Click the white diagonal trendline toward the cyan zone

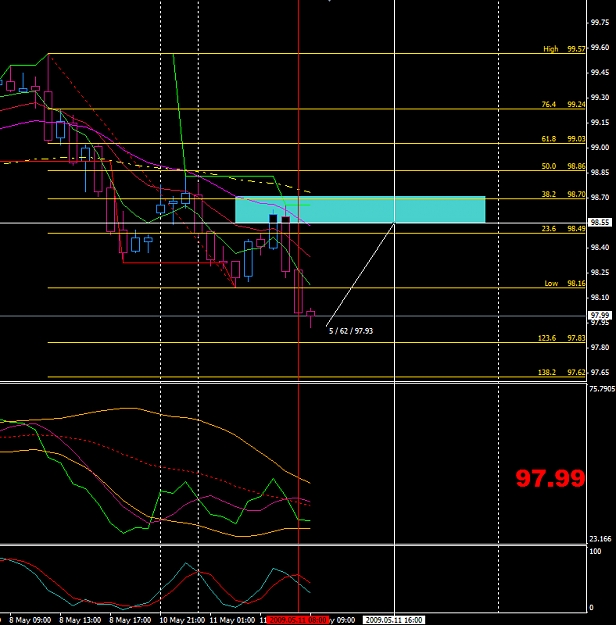(x=360, y=275)
